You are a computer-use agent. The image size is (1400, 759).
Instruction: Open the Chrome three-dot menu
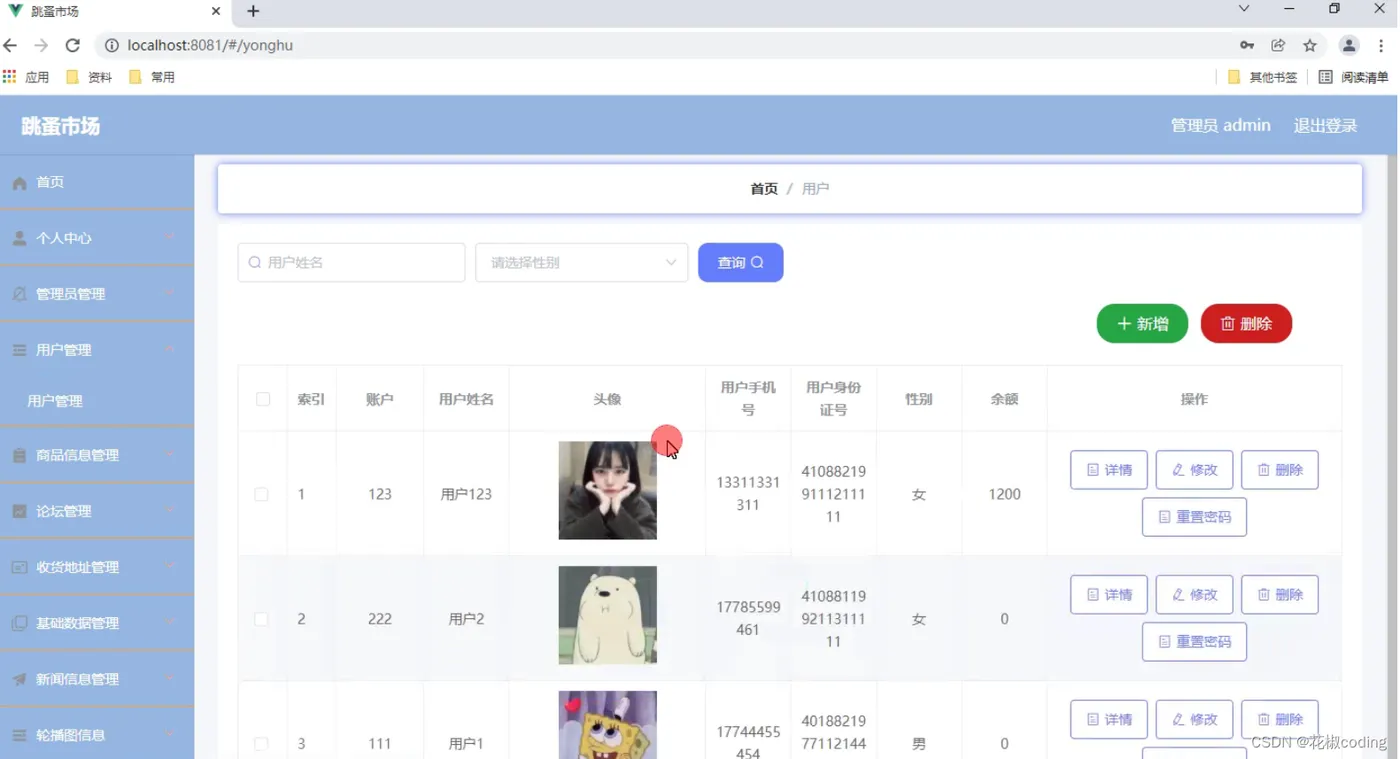(x=1381, y=45)
